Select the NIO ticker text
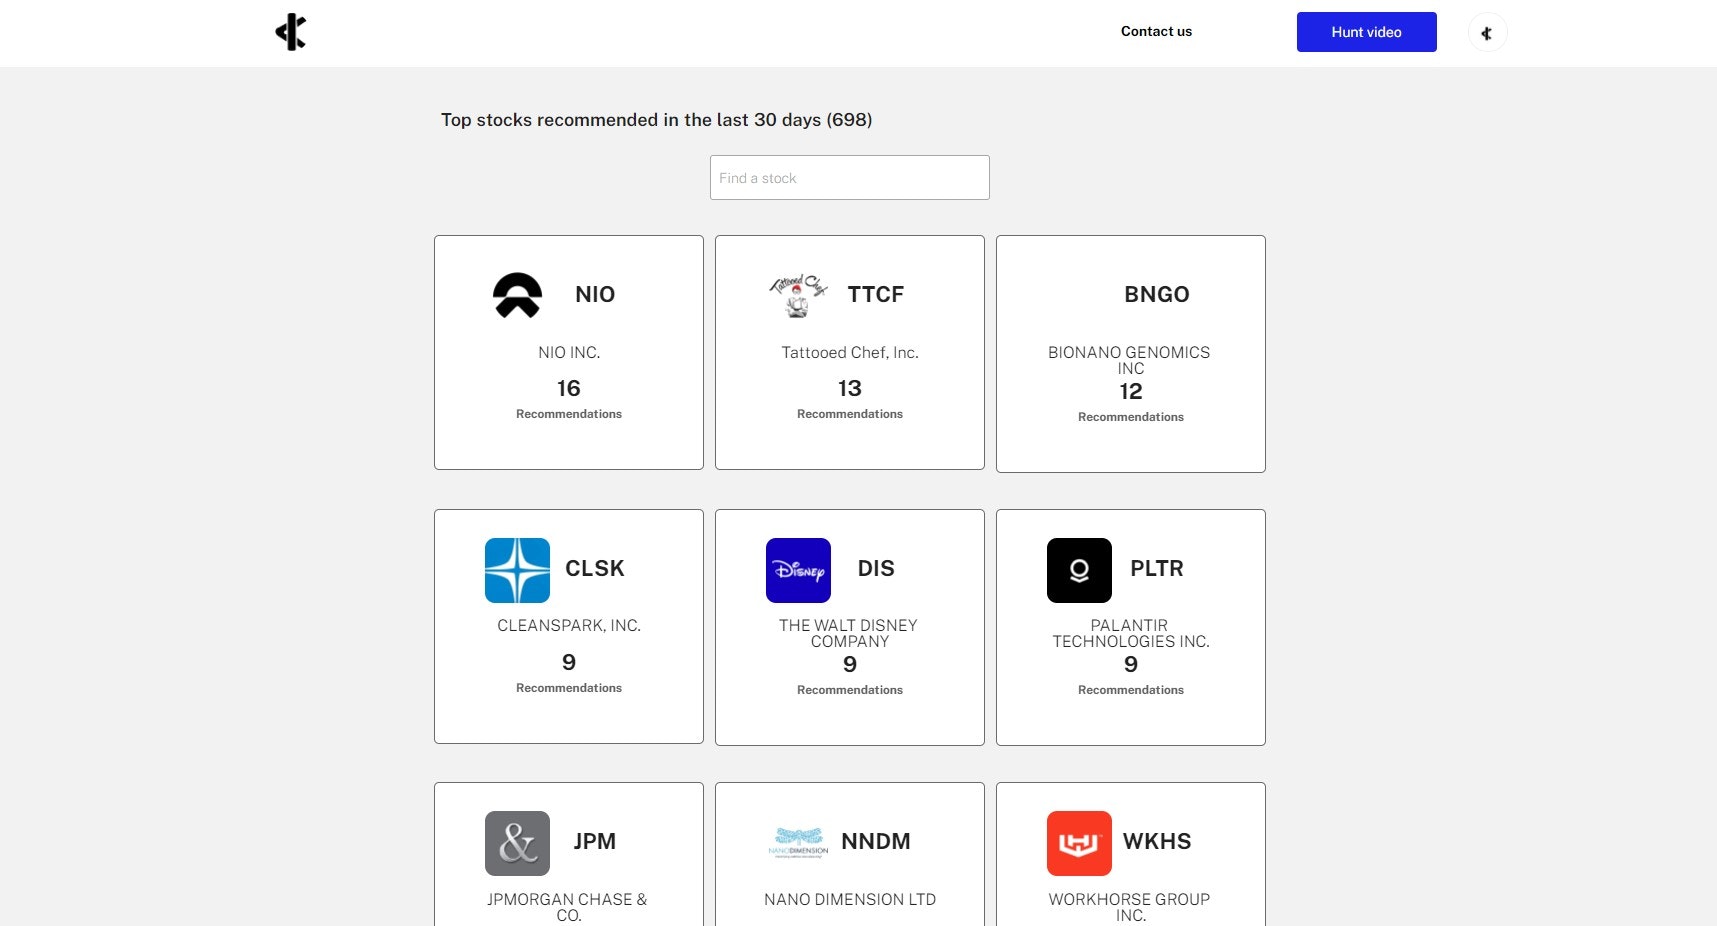 click(595, 294)
